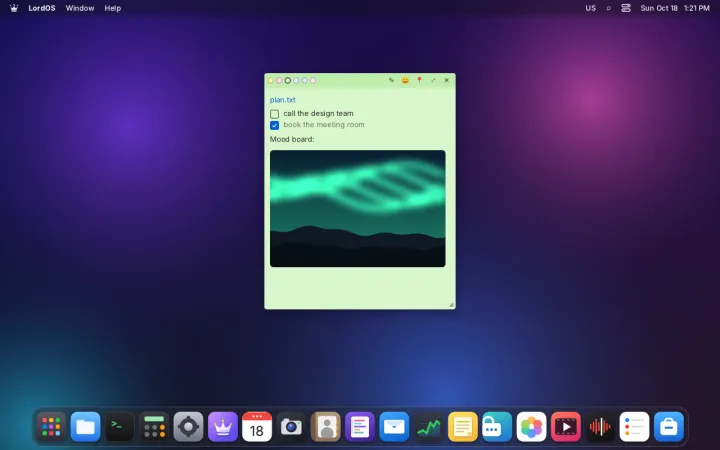Screen dimensions: 720x450
Task: Click the US input source indicator
Action: [591, 8]
